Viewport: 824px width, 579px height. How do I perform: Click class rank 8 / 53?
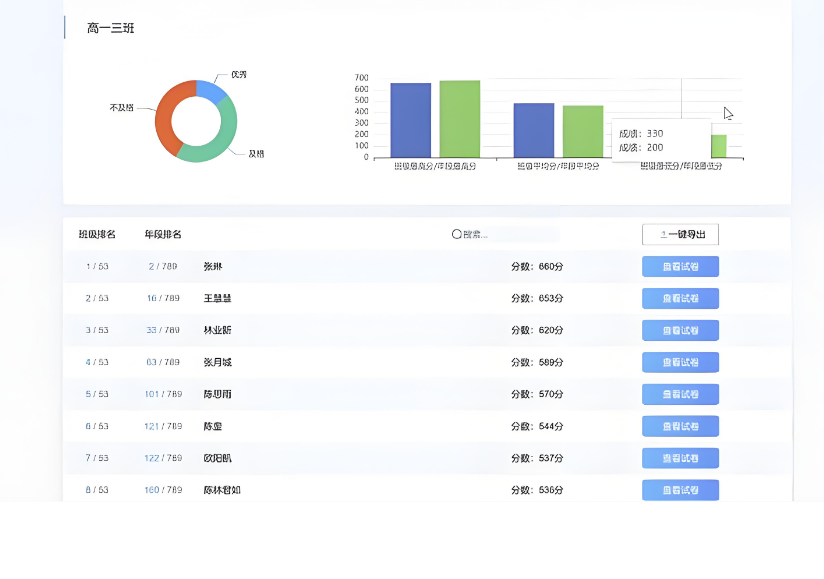point(97,490)
